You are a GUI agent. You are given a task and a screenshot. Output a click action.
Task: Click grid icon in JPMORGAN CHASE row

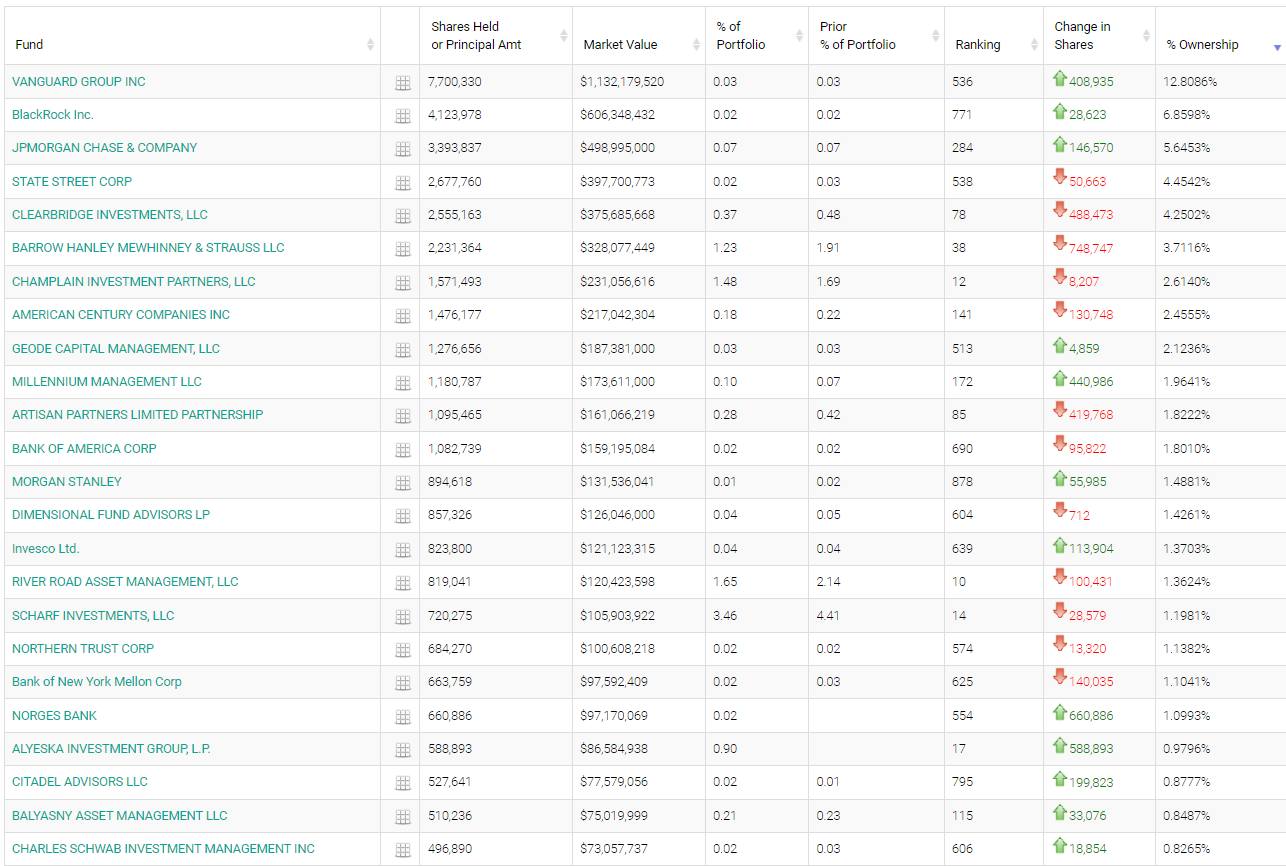403,149
